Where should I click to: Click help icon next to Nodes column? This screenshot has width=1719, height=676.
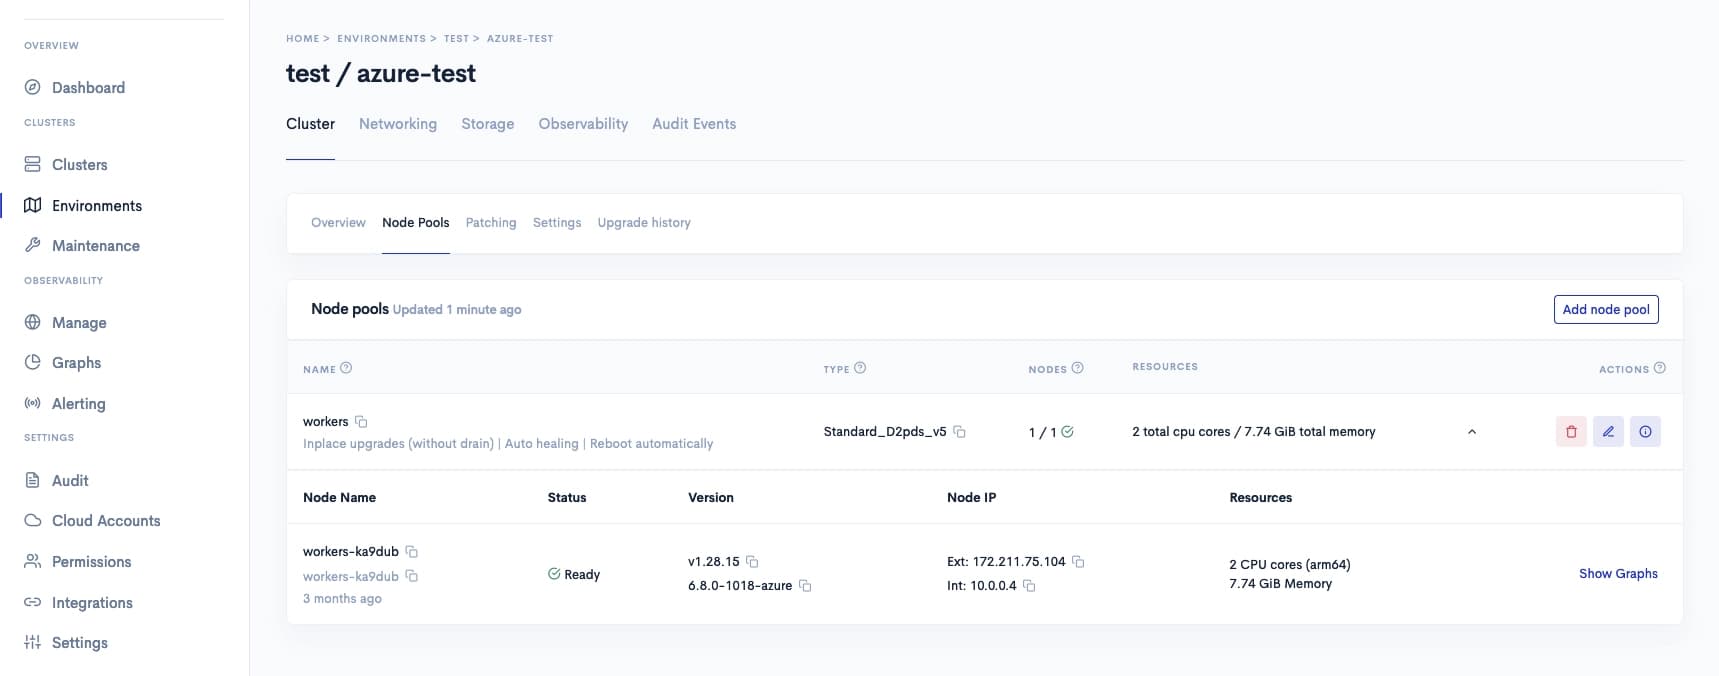pyautogui.click(x=1077, y=368)
